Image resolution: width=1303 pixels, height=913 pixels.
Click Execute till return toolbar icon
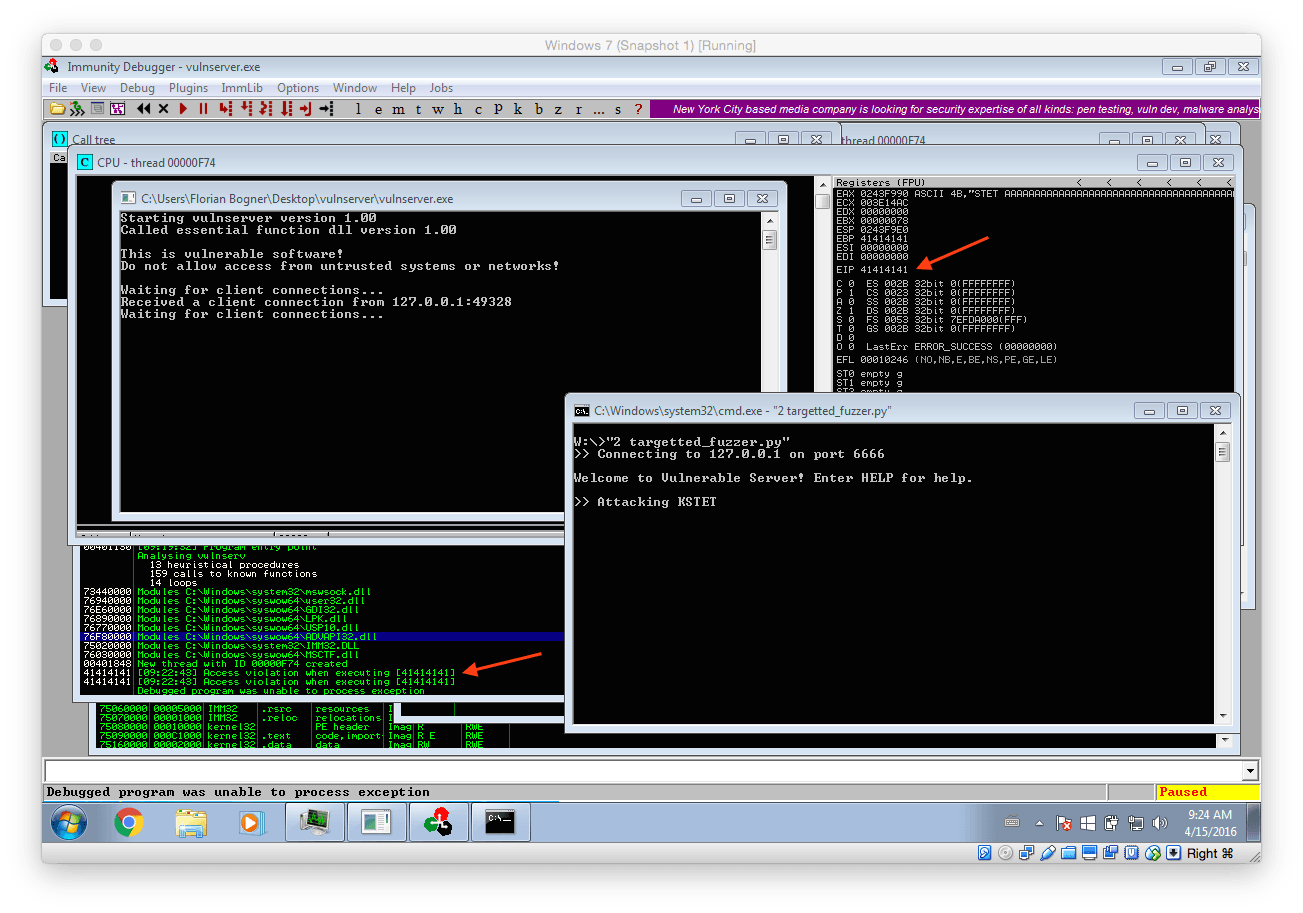[x=305, y=108]
